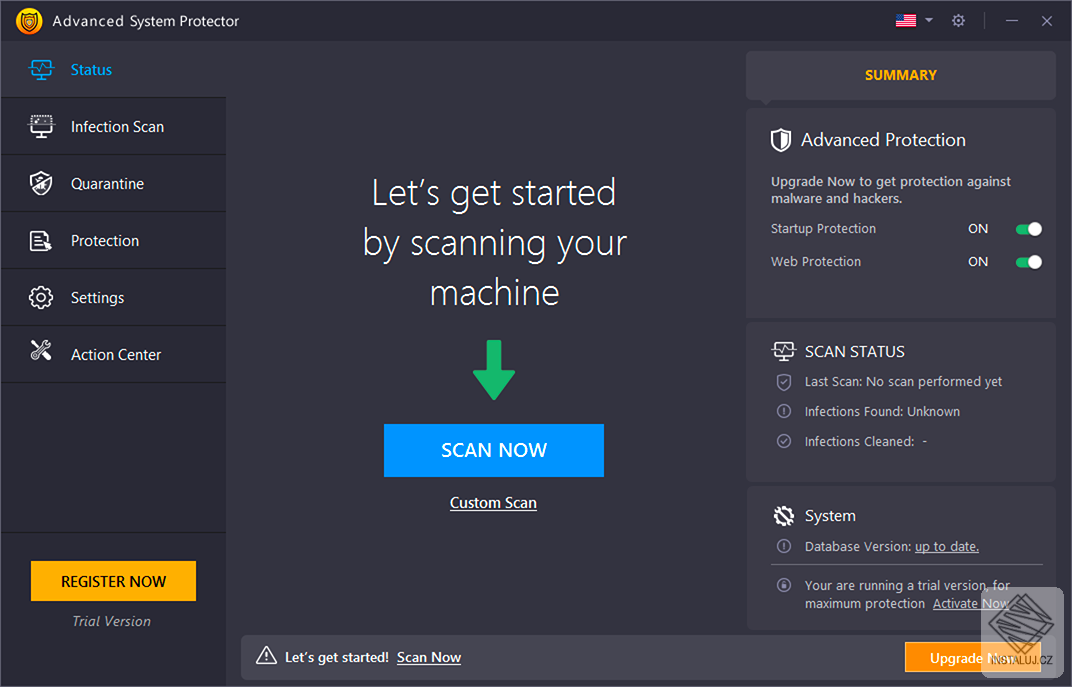Click the 'Trial Version' label

(111, 621)
